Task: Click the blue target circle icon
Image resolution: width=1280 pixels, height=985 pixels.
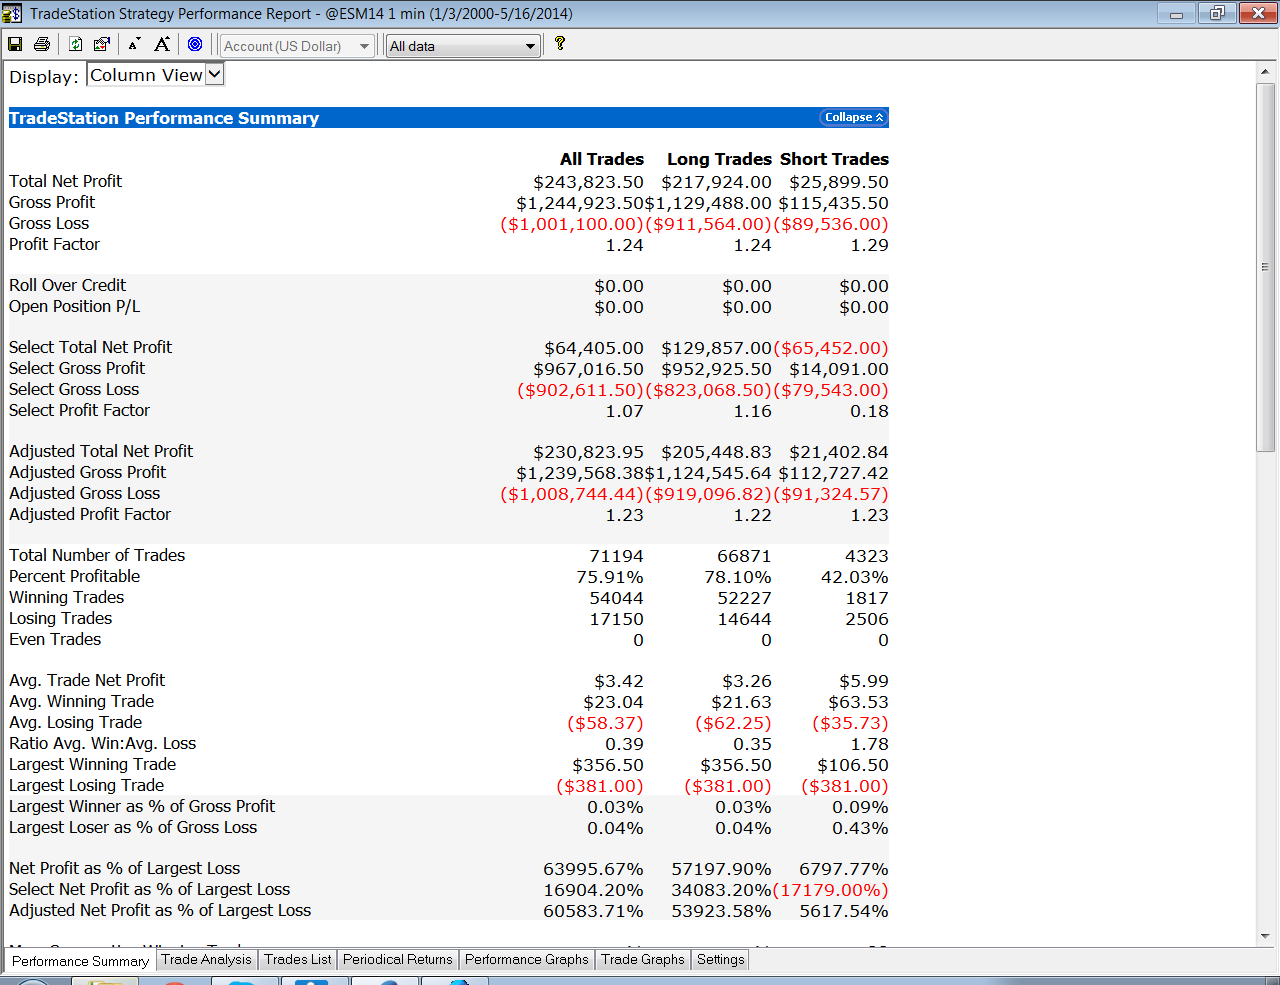Action: (x=195, y=44)
